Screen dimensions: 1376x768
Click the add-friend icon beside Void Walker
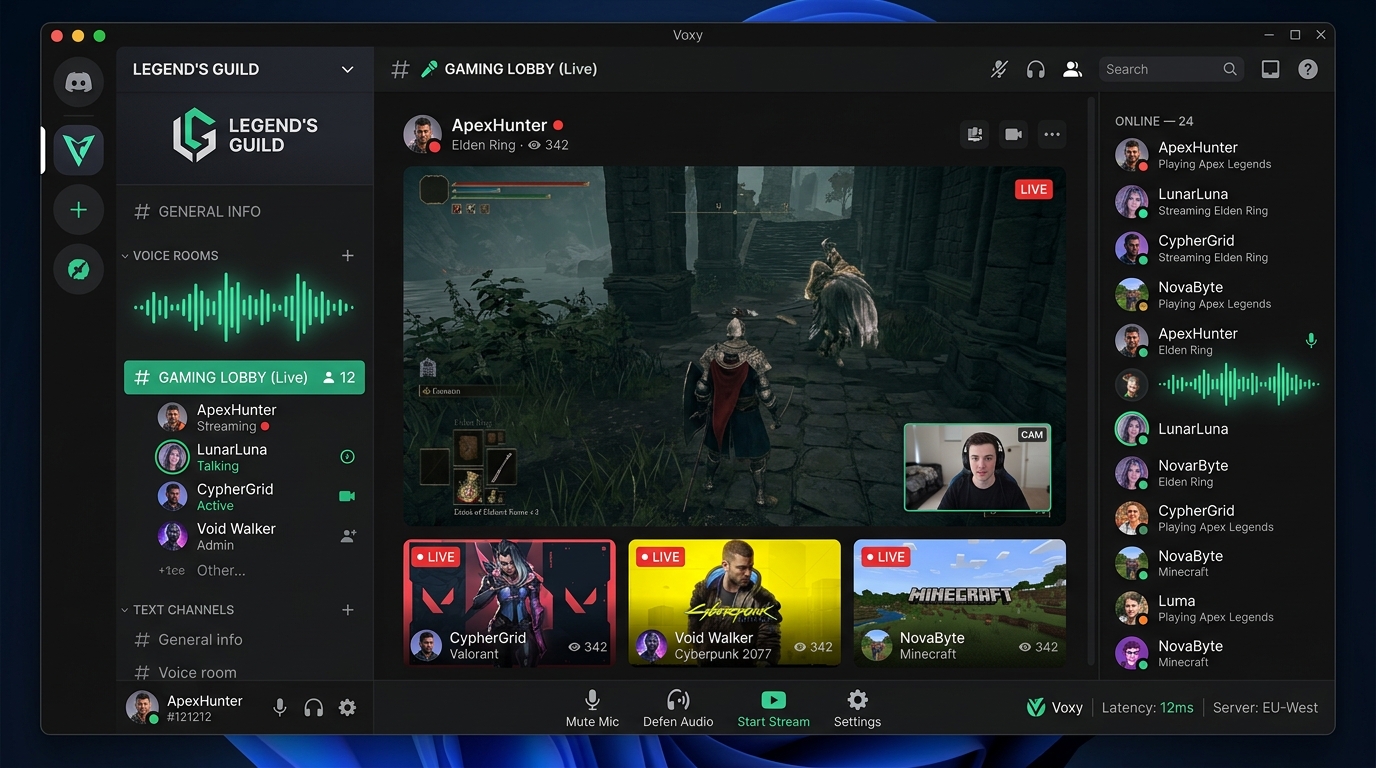coord(348,536)
